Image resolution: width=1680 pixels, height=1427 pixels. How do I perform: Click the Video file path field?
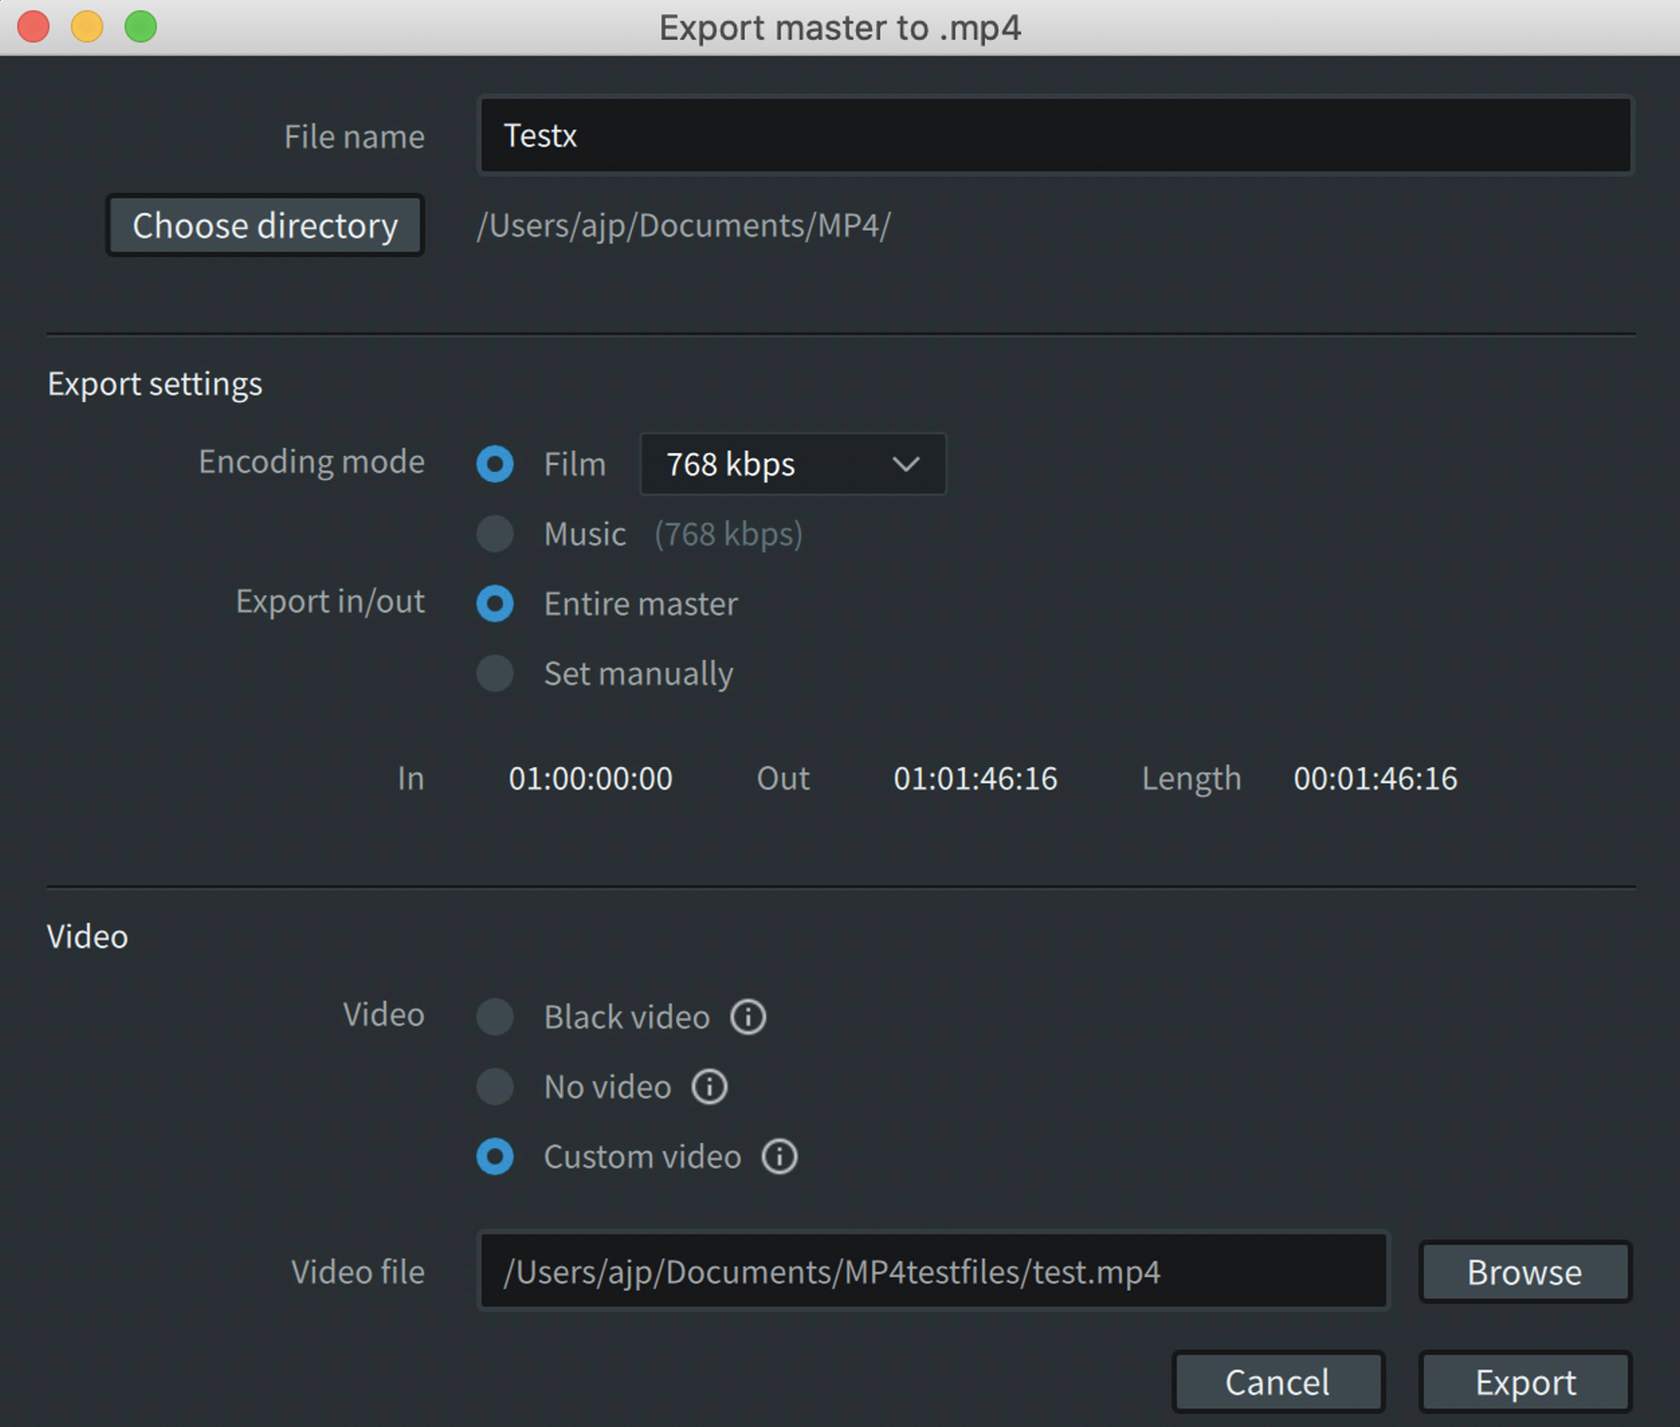pos(932,1272)
